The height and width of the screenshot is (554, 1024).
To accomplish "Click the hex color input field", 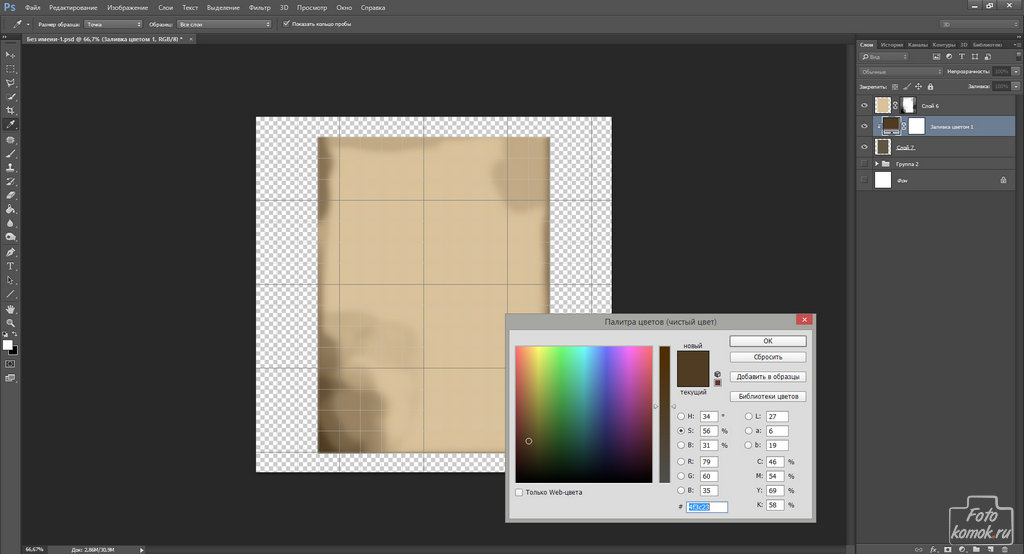I will pos(705,507).
